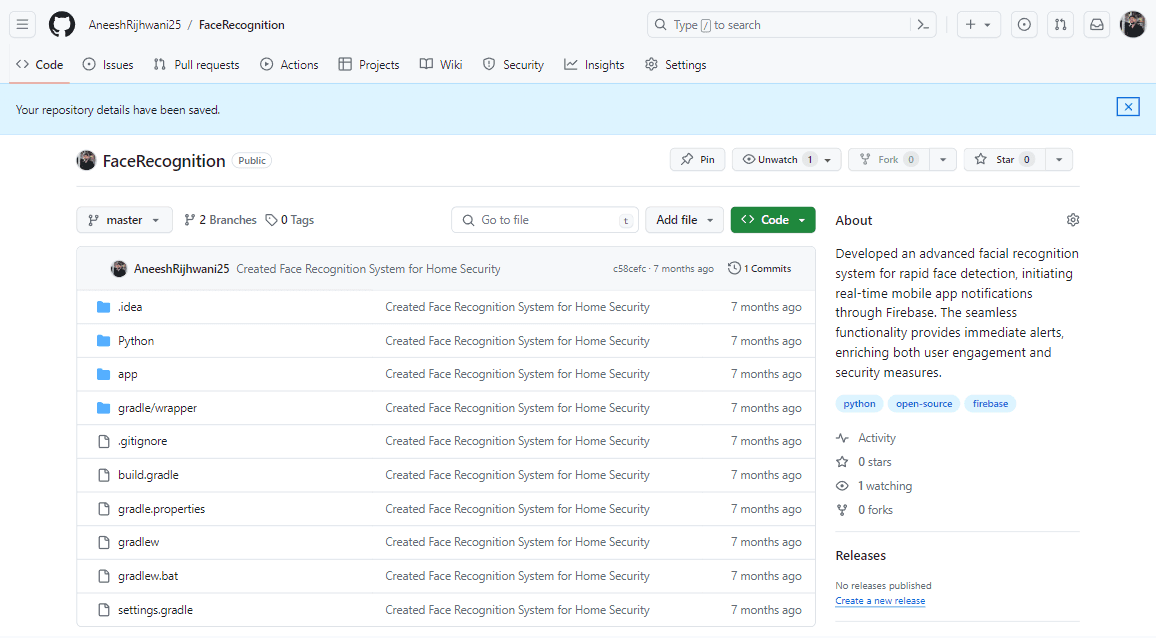Switch to the Code tab

tap(40, 65)
